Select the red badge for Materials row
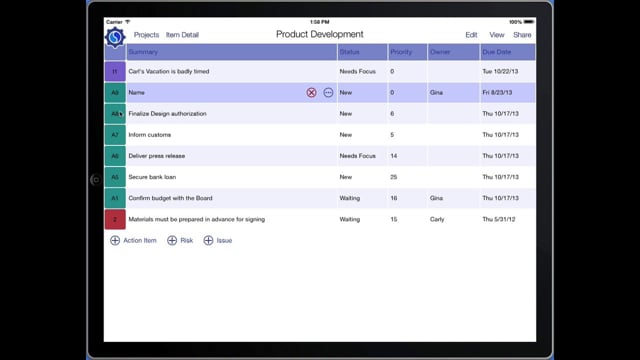 [115, 219]
